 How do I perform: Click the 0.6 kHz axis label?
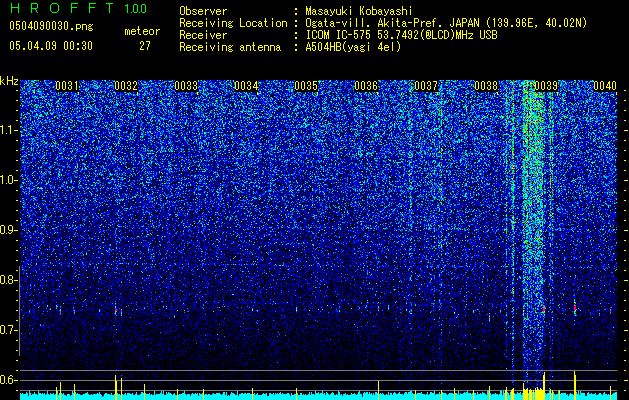7,380
